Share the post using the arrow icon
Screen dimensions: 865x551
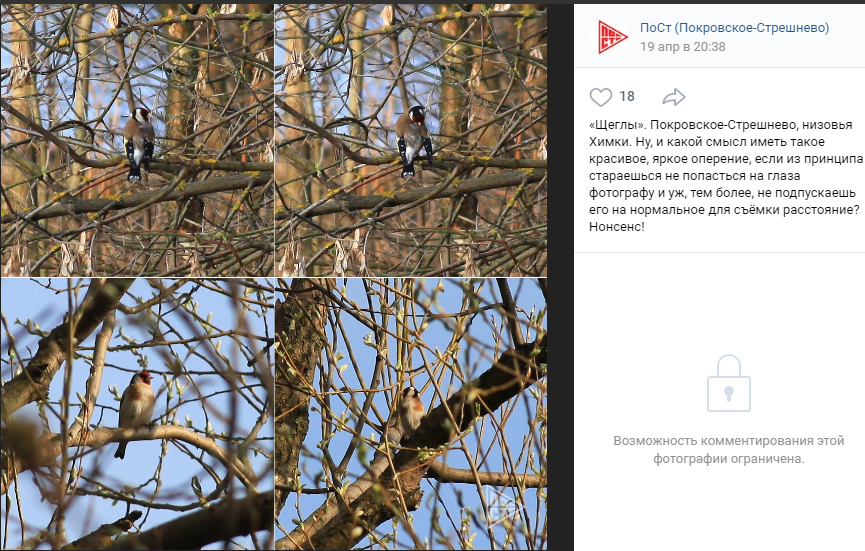(x=674, y=97)
